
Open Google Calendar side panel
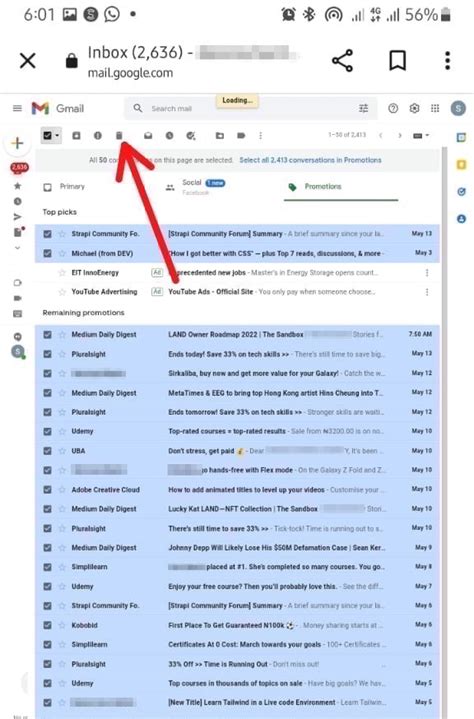[461, 137]
